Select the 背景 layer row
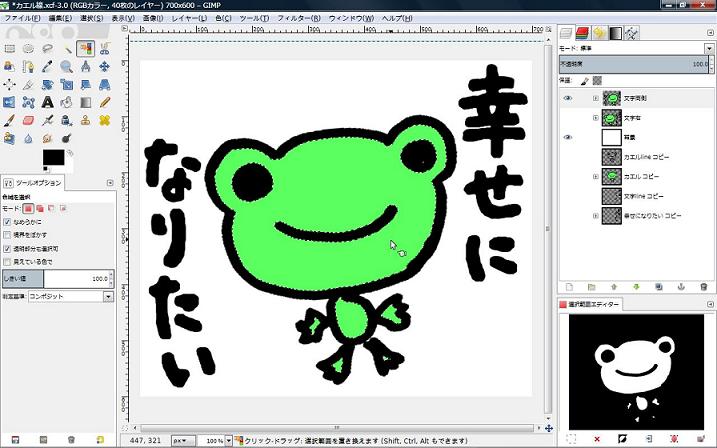 click(636, 137)
